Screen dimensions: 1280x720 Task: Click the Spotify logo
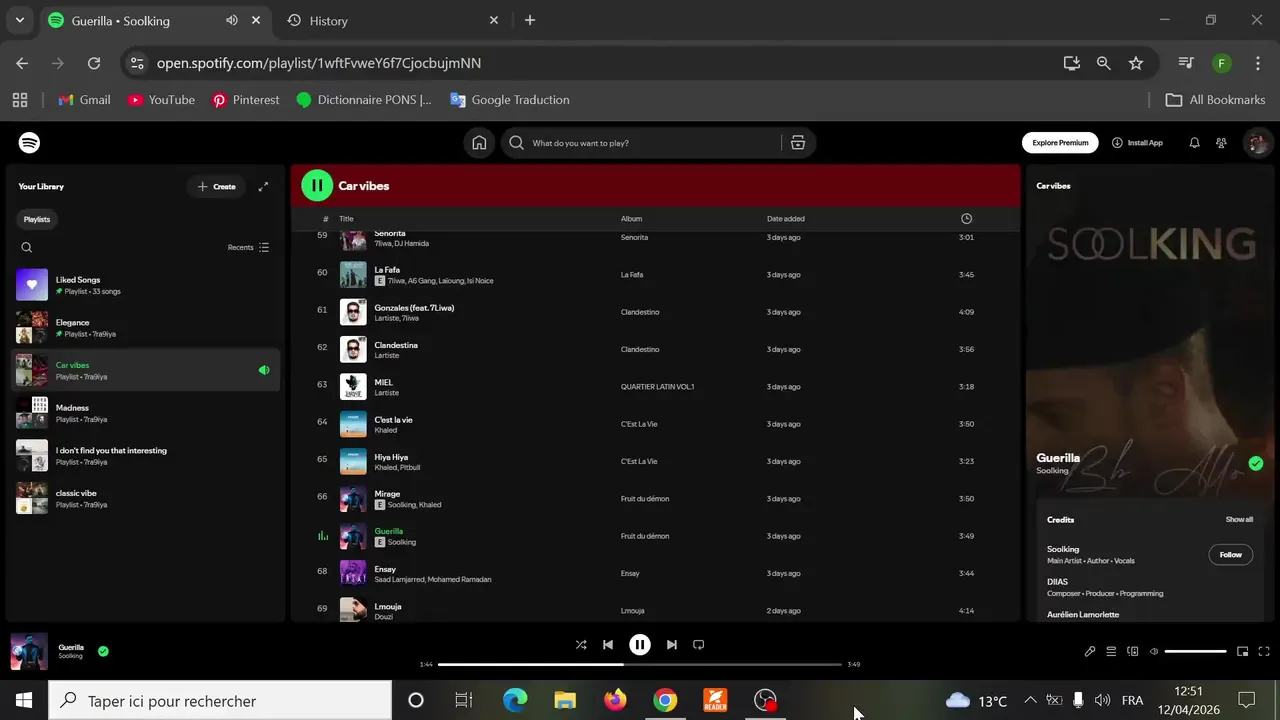coord(30,143)
